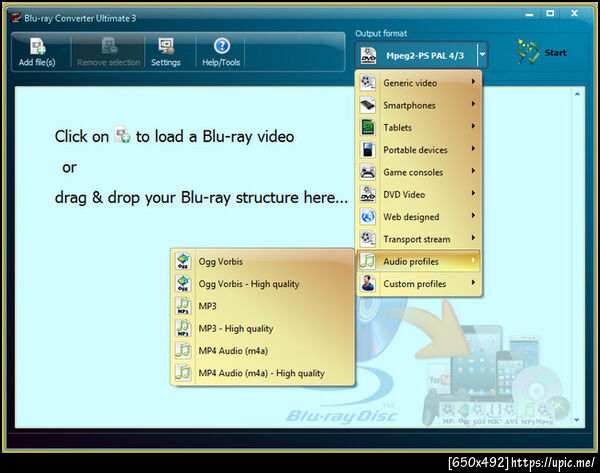Screen dimensions: 600x473
Task: Click the Remove selection label
Action: click(109, 62)
